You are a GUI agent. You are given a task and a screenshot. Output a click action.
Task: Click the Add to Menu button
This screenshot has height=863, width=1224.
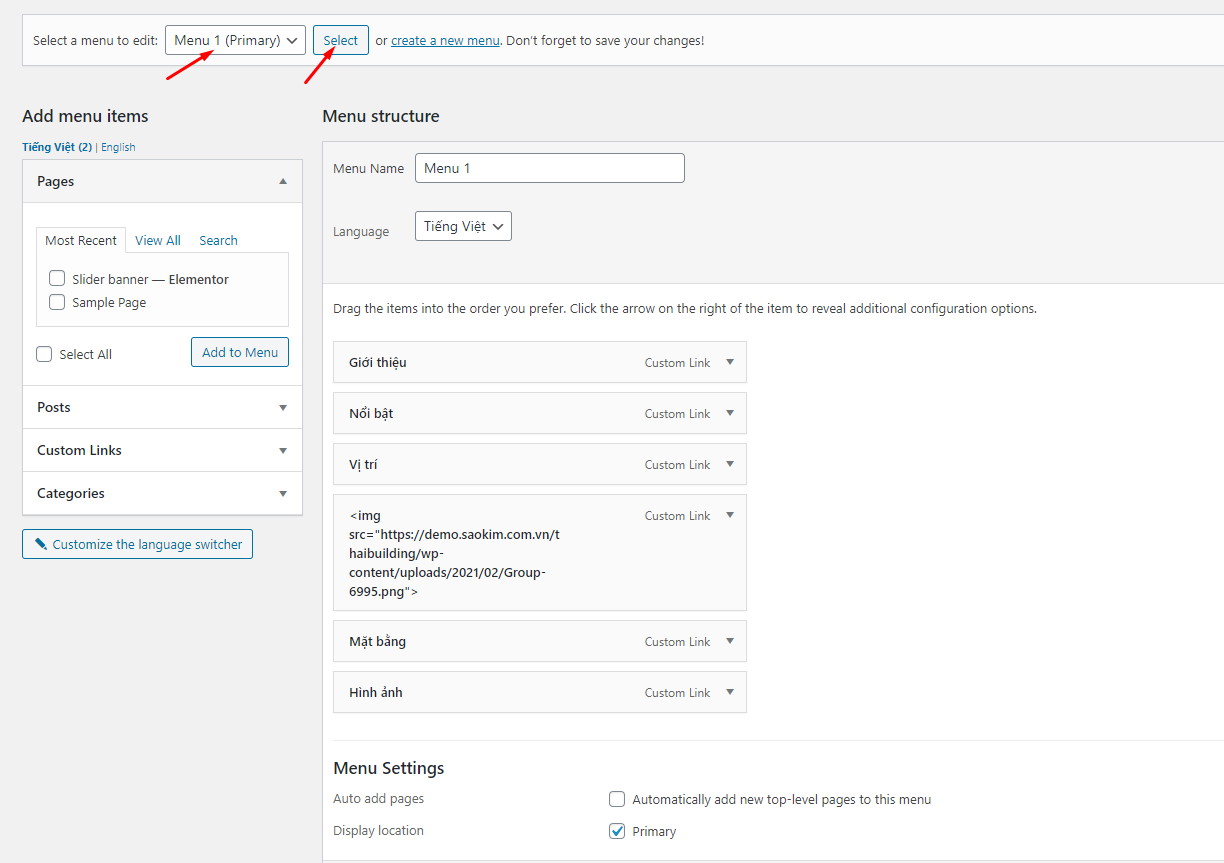point(240,352)
